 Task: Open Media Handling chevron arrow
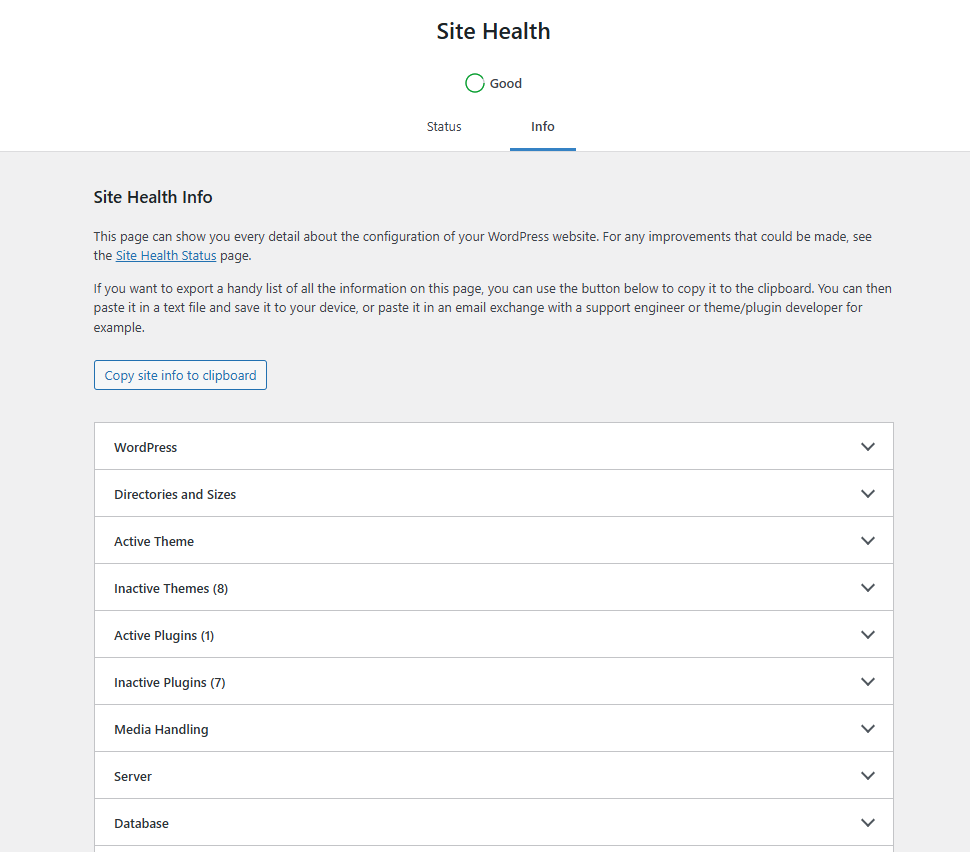point(868,729)
